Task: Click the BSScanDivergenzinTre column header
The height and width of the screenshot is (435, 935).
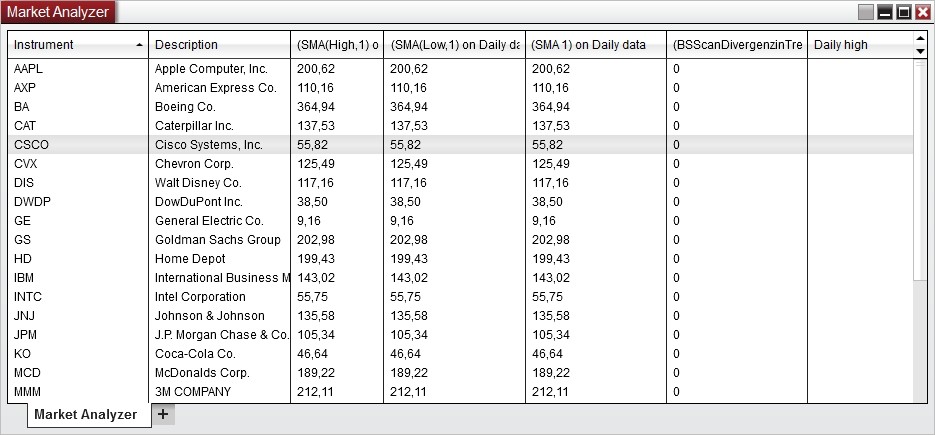Action: (737, 45)
